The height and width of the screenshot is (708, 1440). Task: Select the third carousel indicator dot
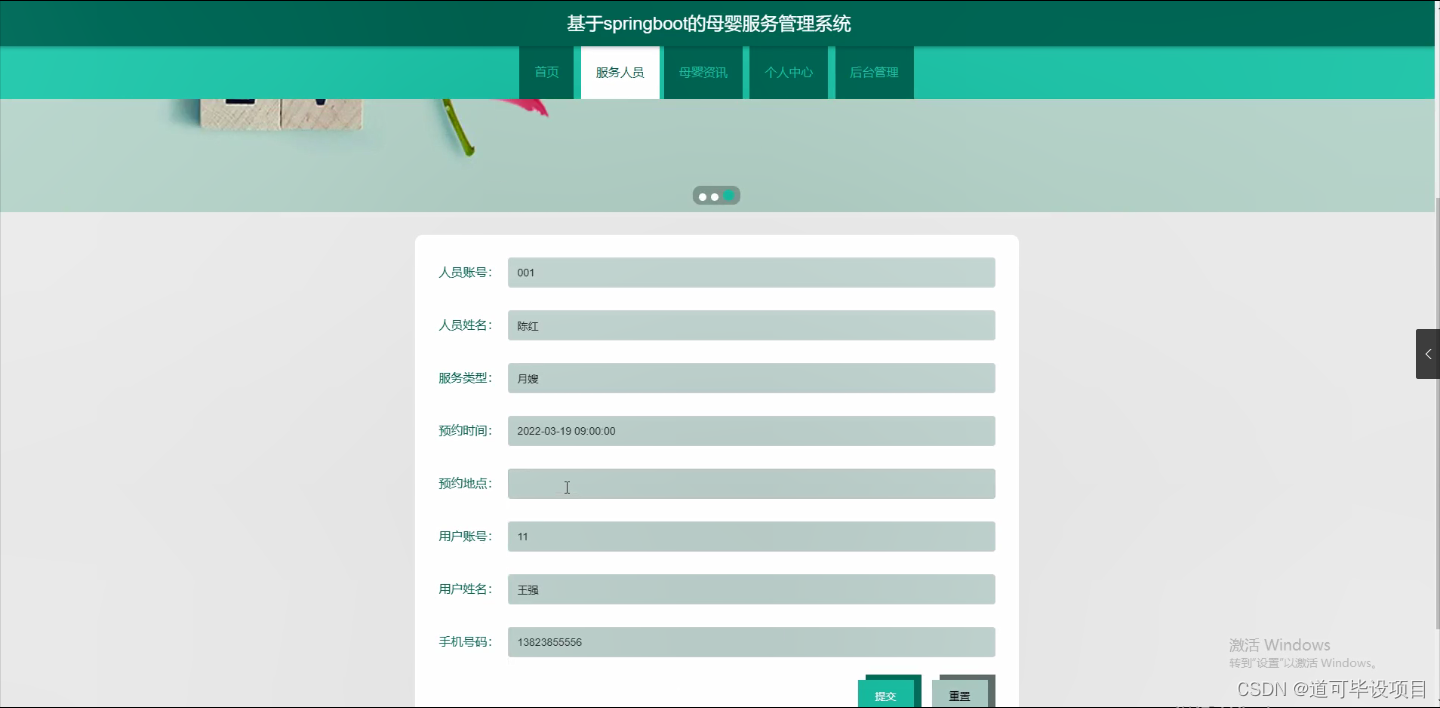tap(730, 196)
